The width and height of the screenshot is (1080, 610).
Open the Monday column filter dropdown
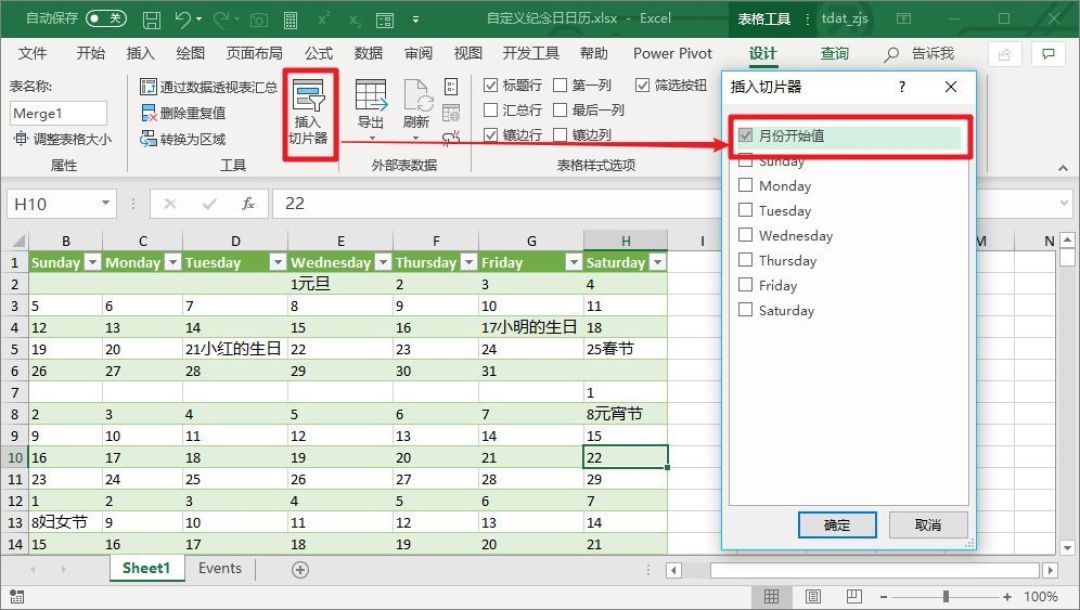[x=173, y=262]
